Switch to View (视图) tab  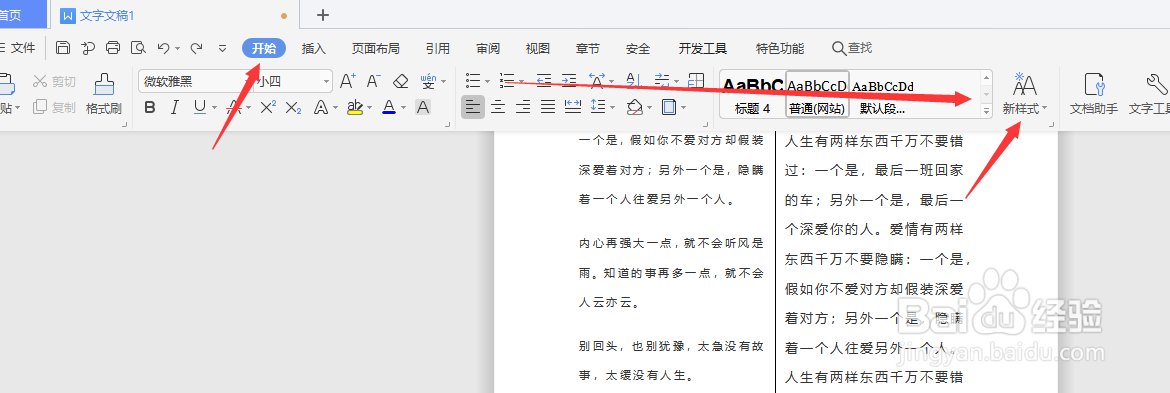537,48
